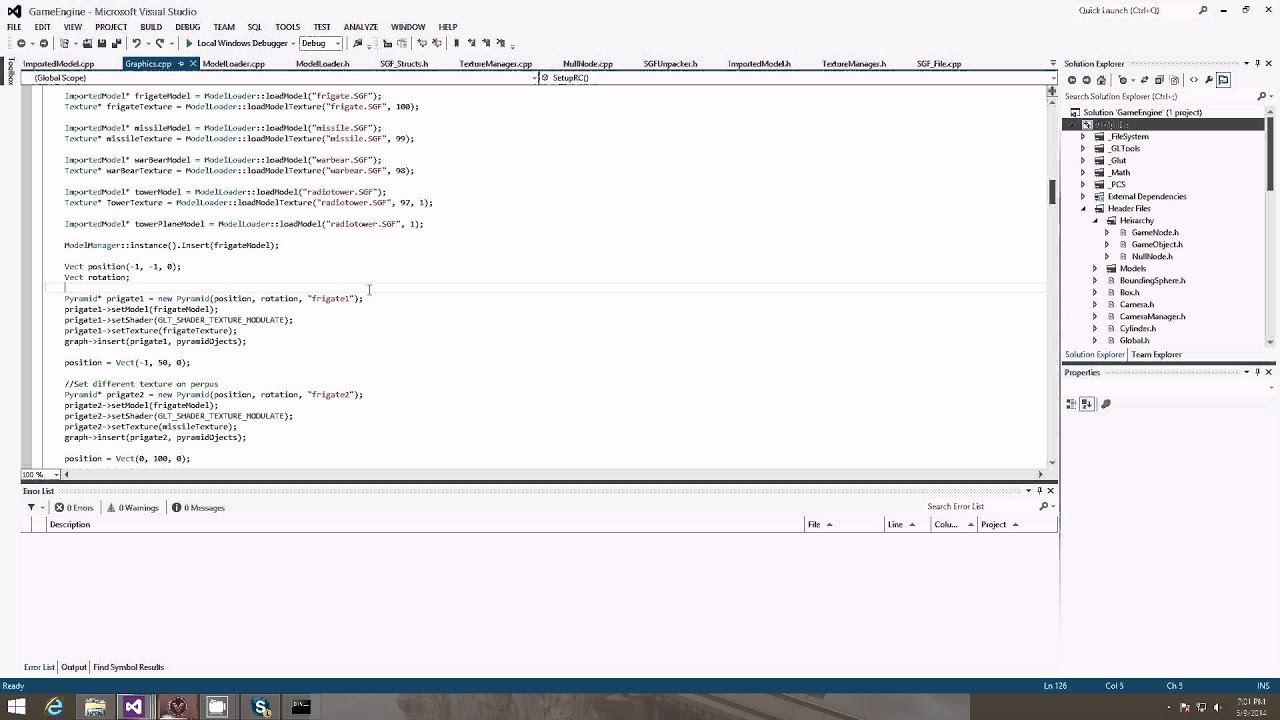Click the Error List filter funnel icon
The width and height of the screenshot is (1280, 720).
[x=31, y=508]
